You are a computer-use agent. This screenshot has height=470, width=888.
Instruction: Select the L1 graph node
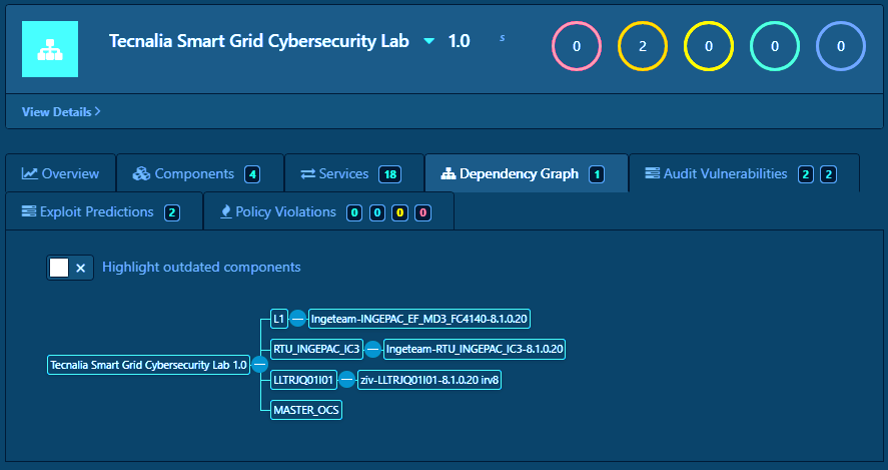pyautogui.click(x=279, y=319)
